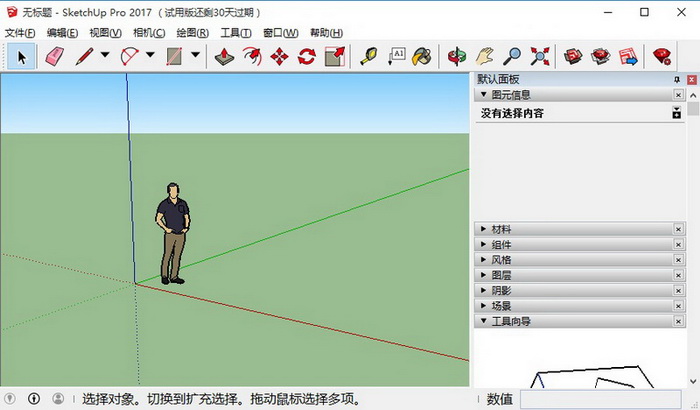This screenshot has height=410, width=700.
Task: Select the Pan hand tool
Action: (484, 57)
